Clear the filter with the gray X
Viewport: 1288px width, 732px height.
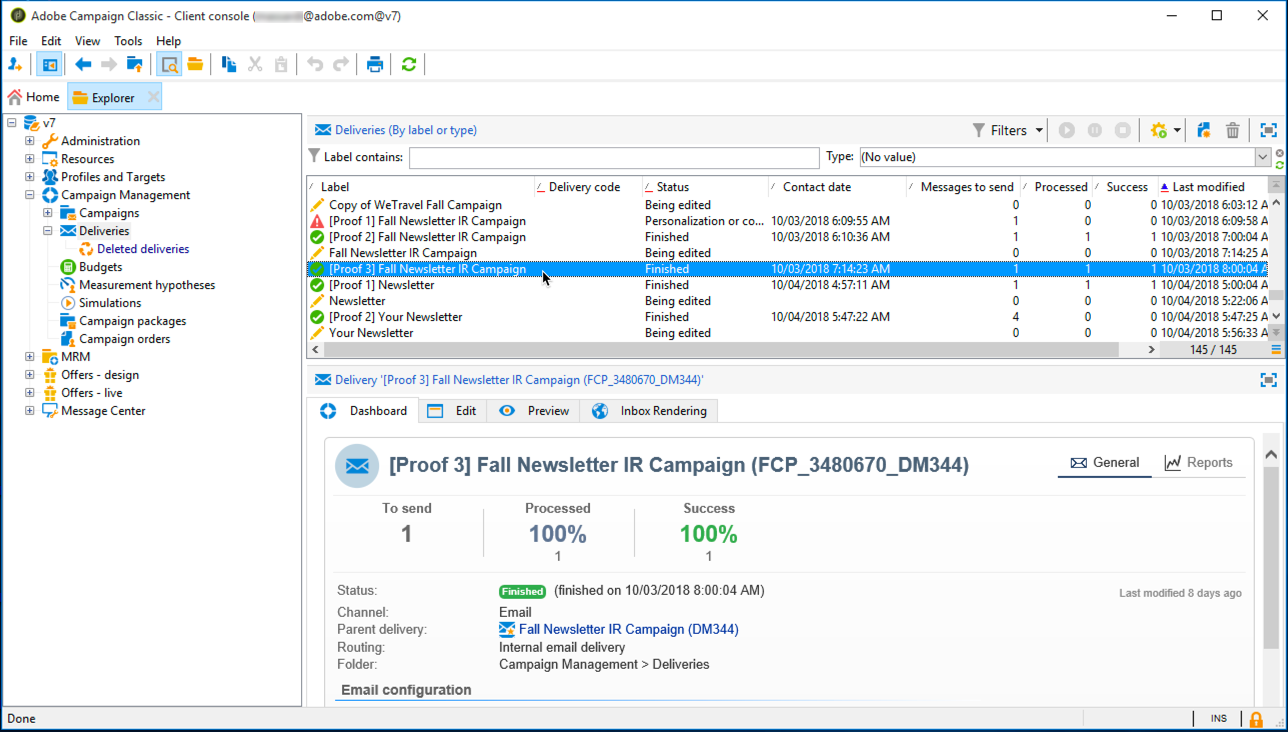[1280, 152]
